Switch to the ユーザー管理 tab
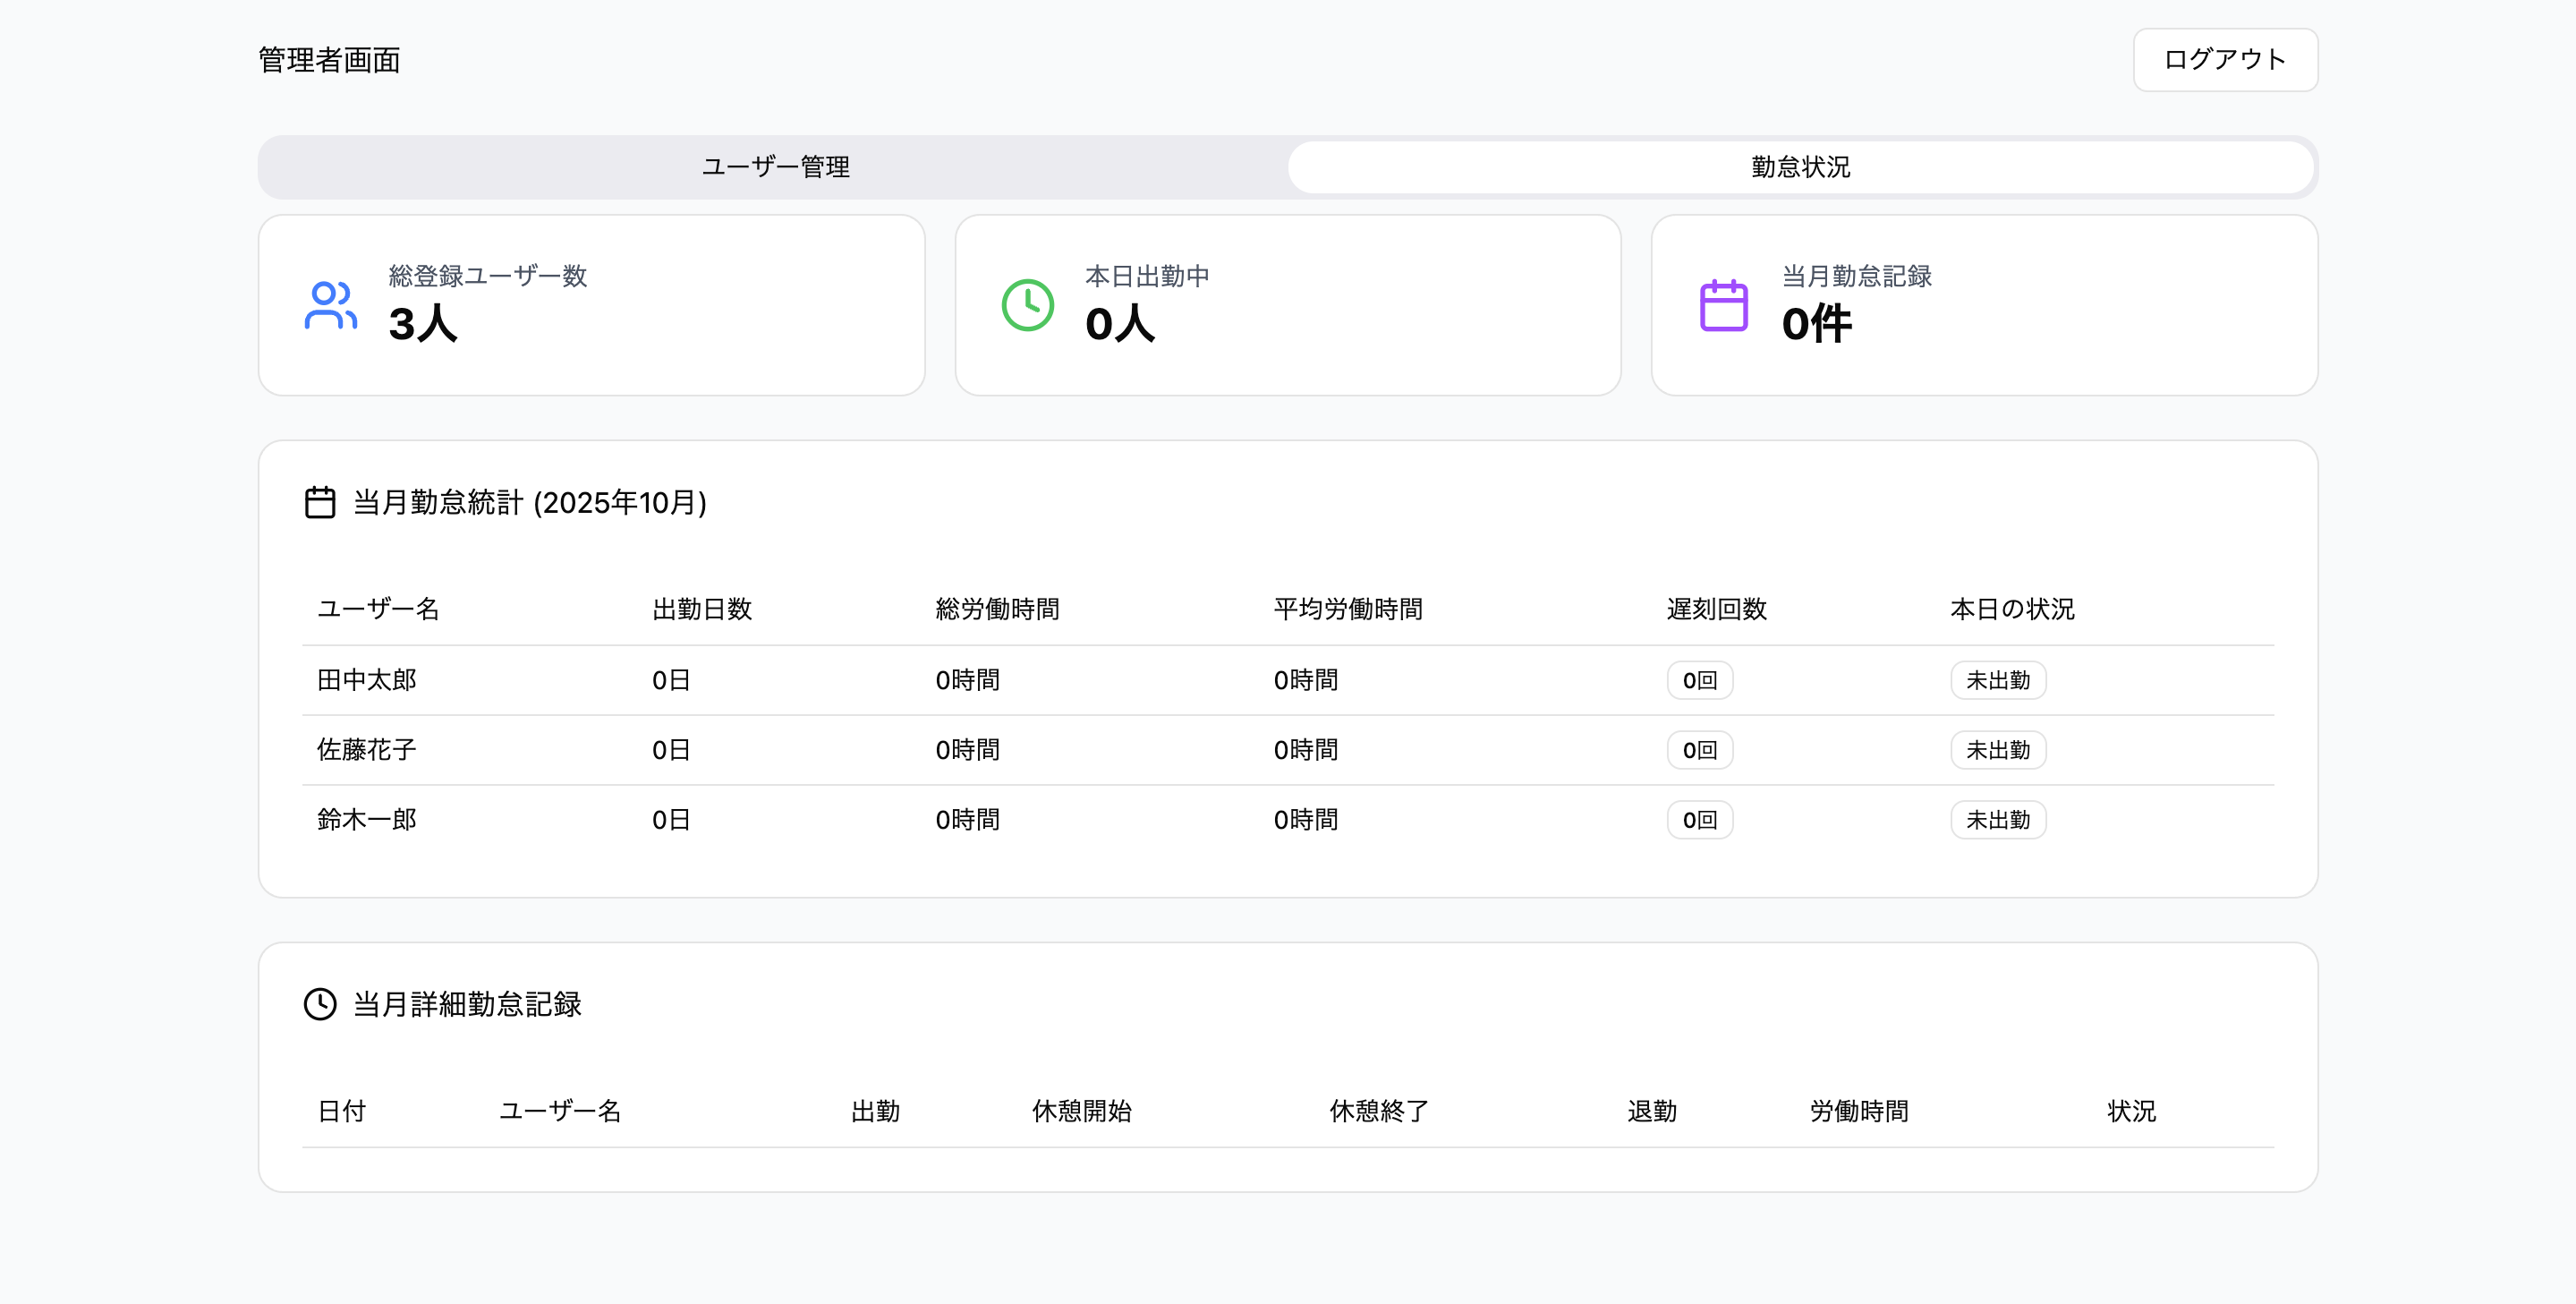 pyautogui.click(x=776, y=167)
